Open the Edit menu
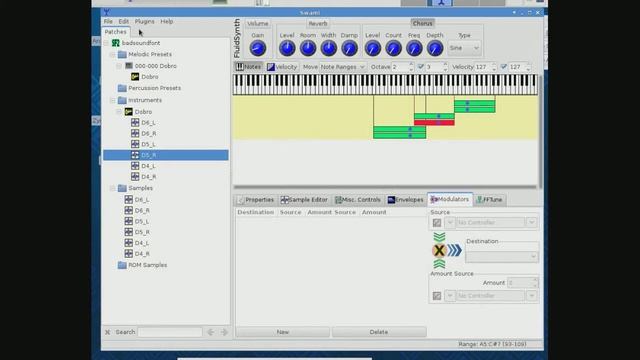 124,21
